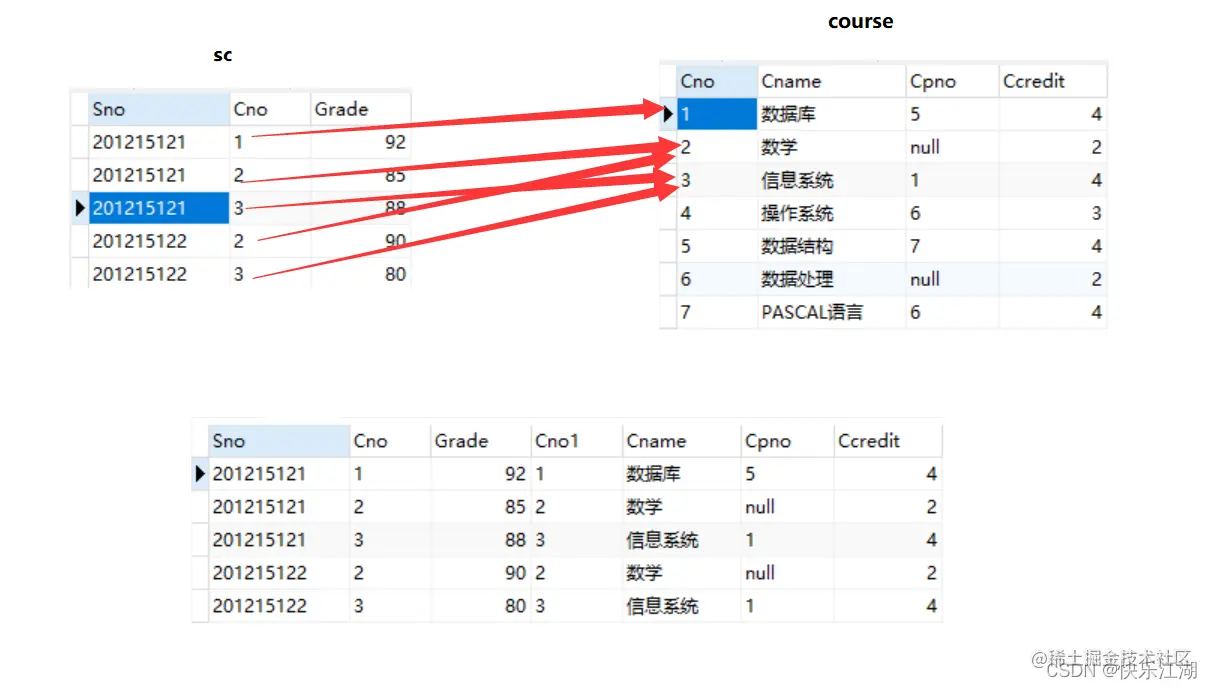
Task: Click Cpno 1 in course row 信息系统
Action: 915,180
